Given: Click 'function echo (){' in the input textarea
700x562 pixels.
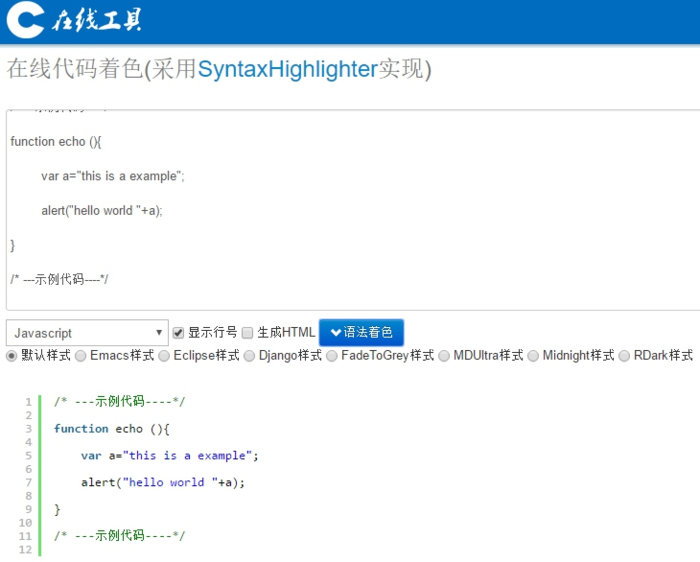Looking at the screenshot, I should [56, 142].
